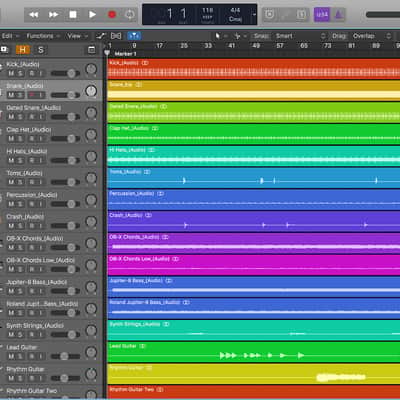Click the tempo value in the LCD
Viewport: 400px width, 400px height.
(207, 10)
